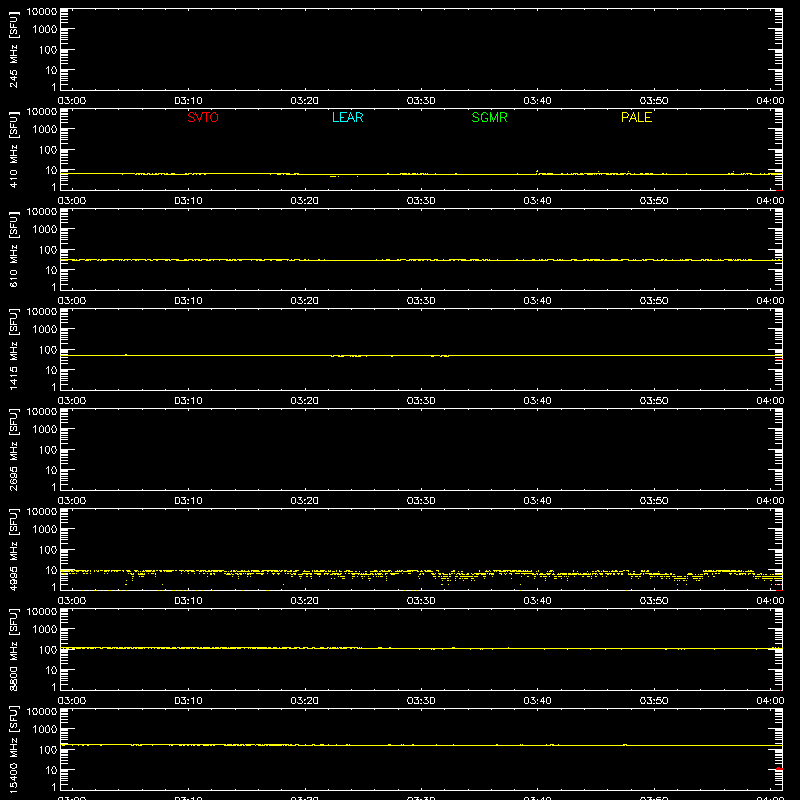Click the 10000 tick on 245 MHz panel
The height and width of the screenshot is (800, 800).
click(x=42, y=12)
